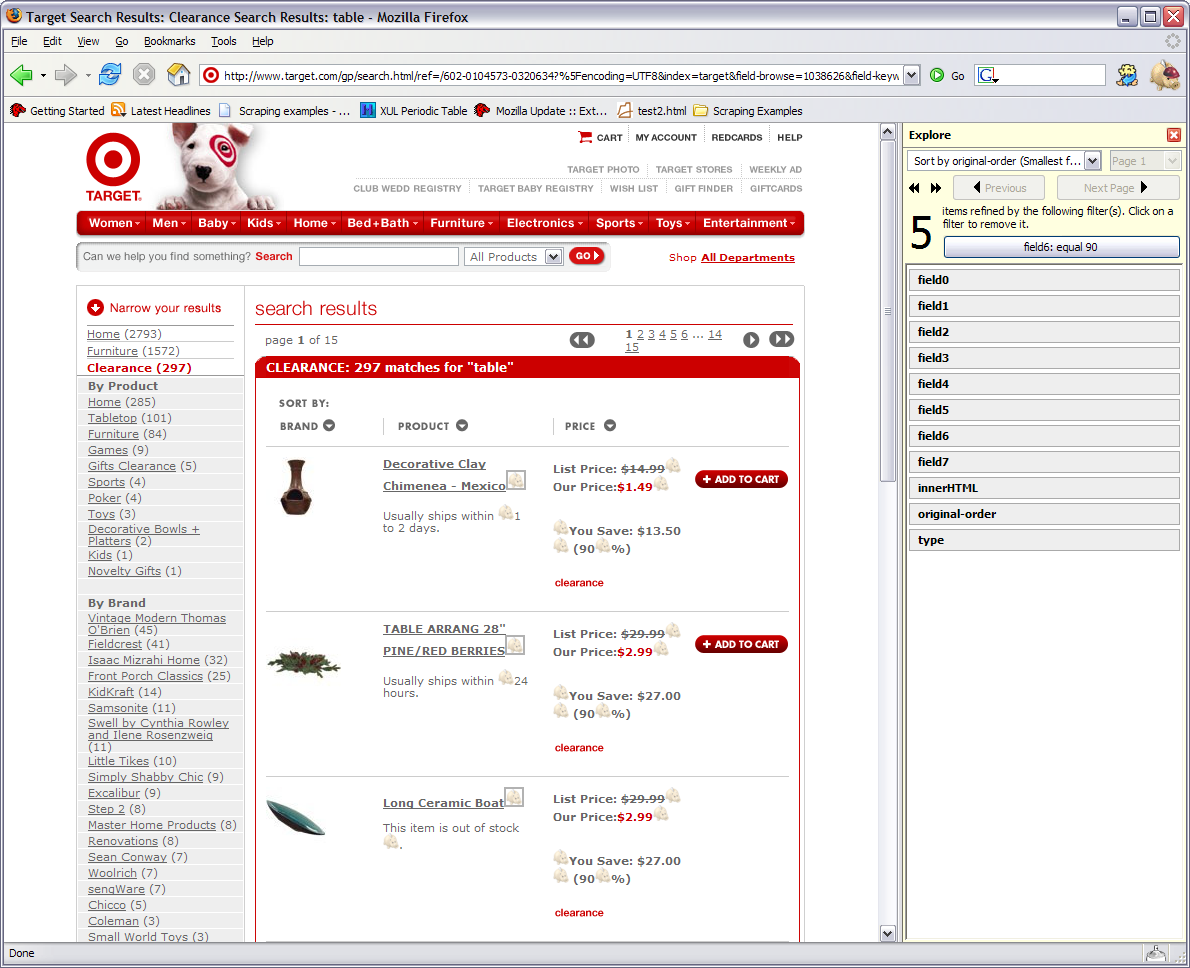Click the red GO search button
The image size is (1190, 968).
click(586, 256)
